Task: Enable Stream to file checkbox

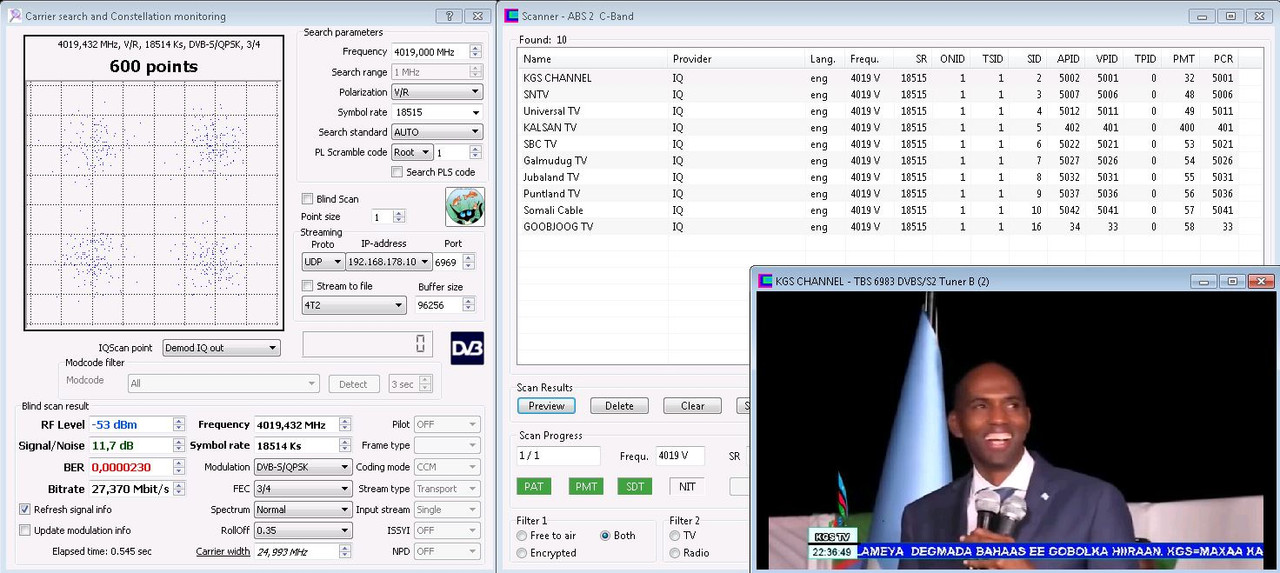Action: pyautogui.click(x=308, y=286)
